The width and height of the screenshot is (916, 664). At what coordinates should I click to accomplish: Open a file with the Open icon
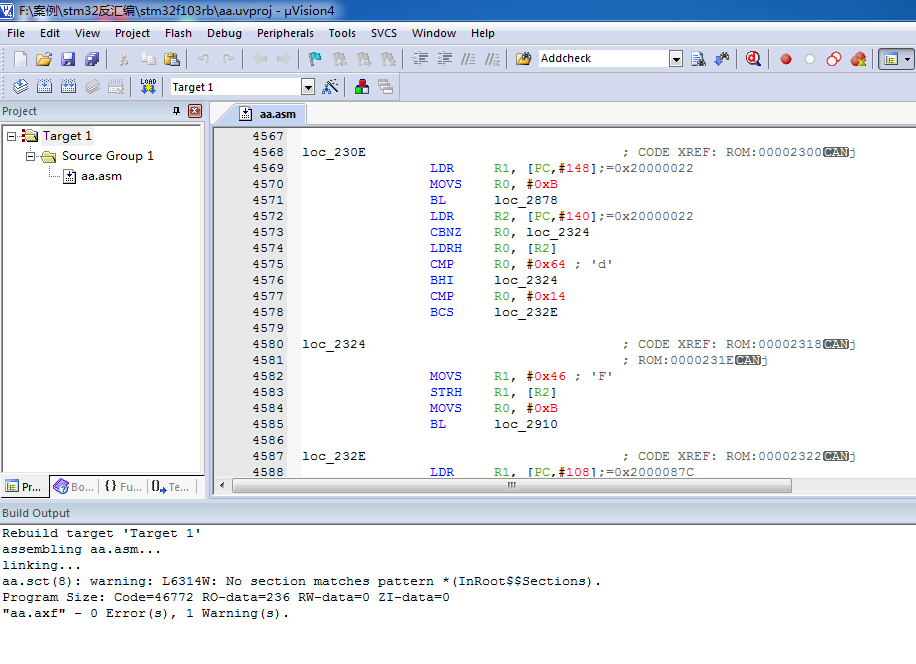coord(44,59)
